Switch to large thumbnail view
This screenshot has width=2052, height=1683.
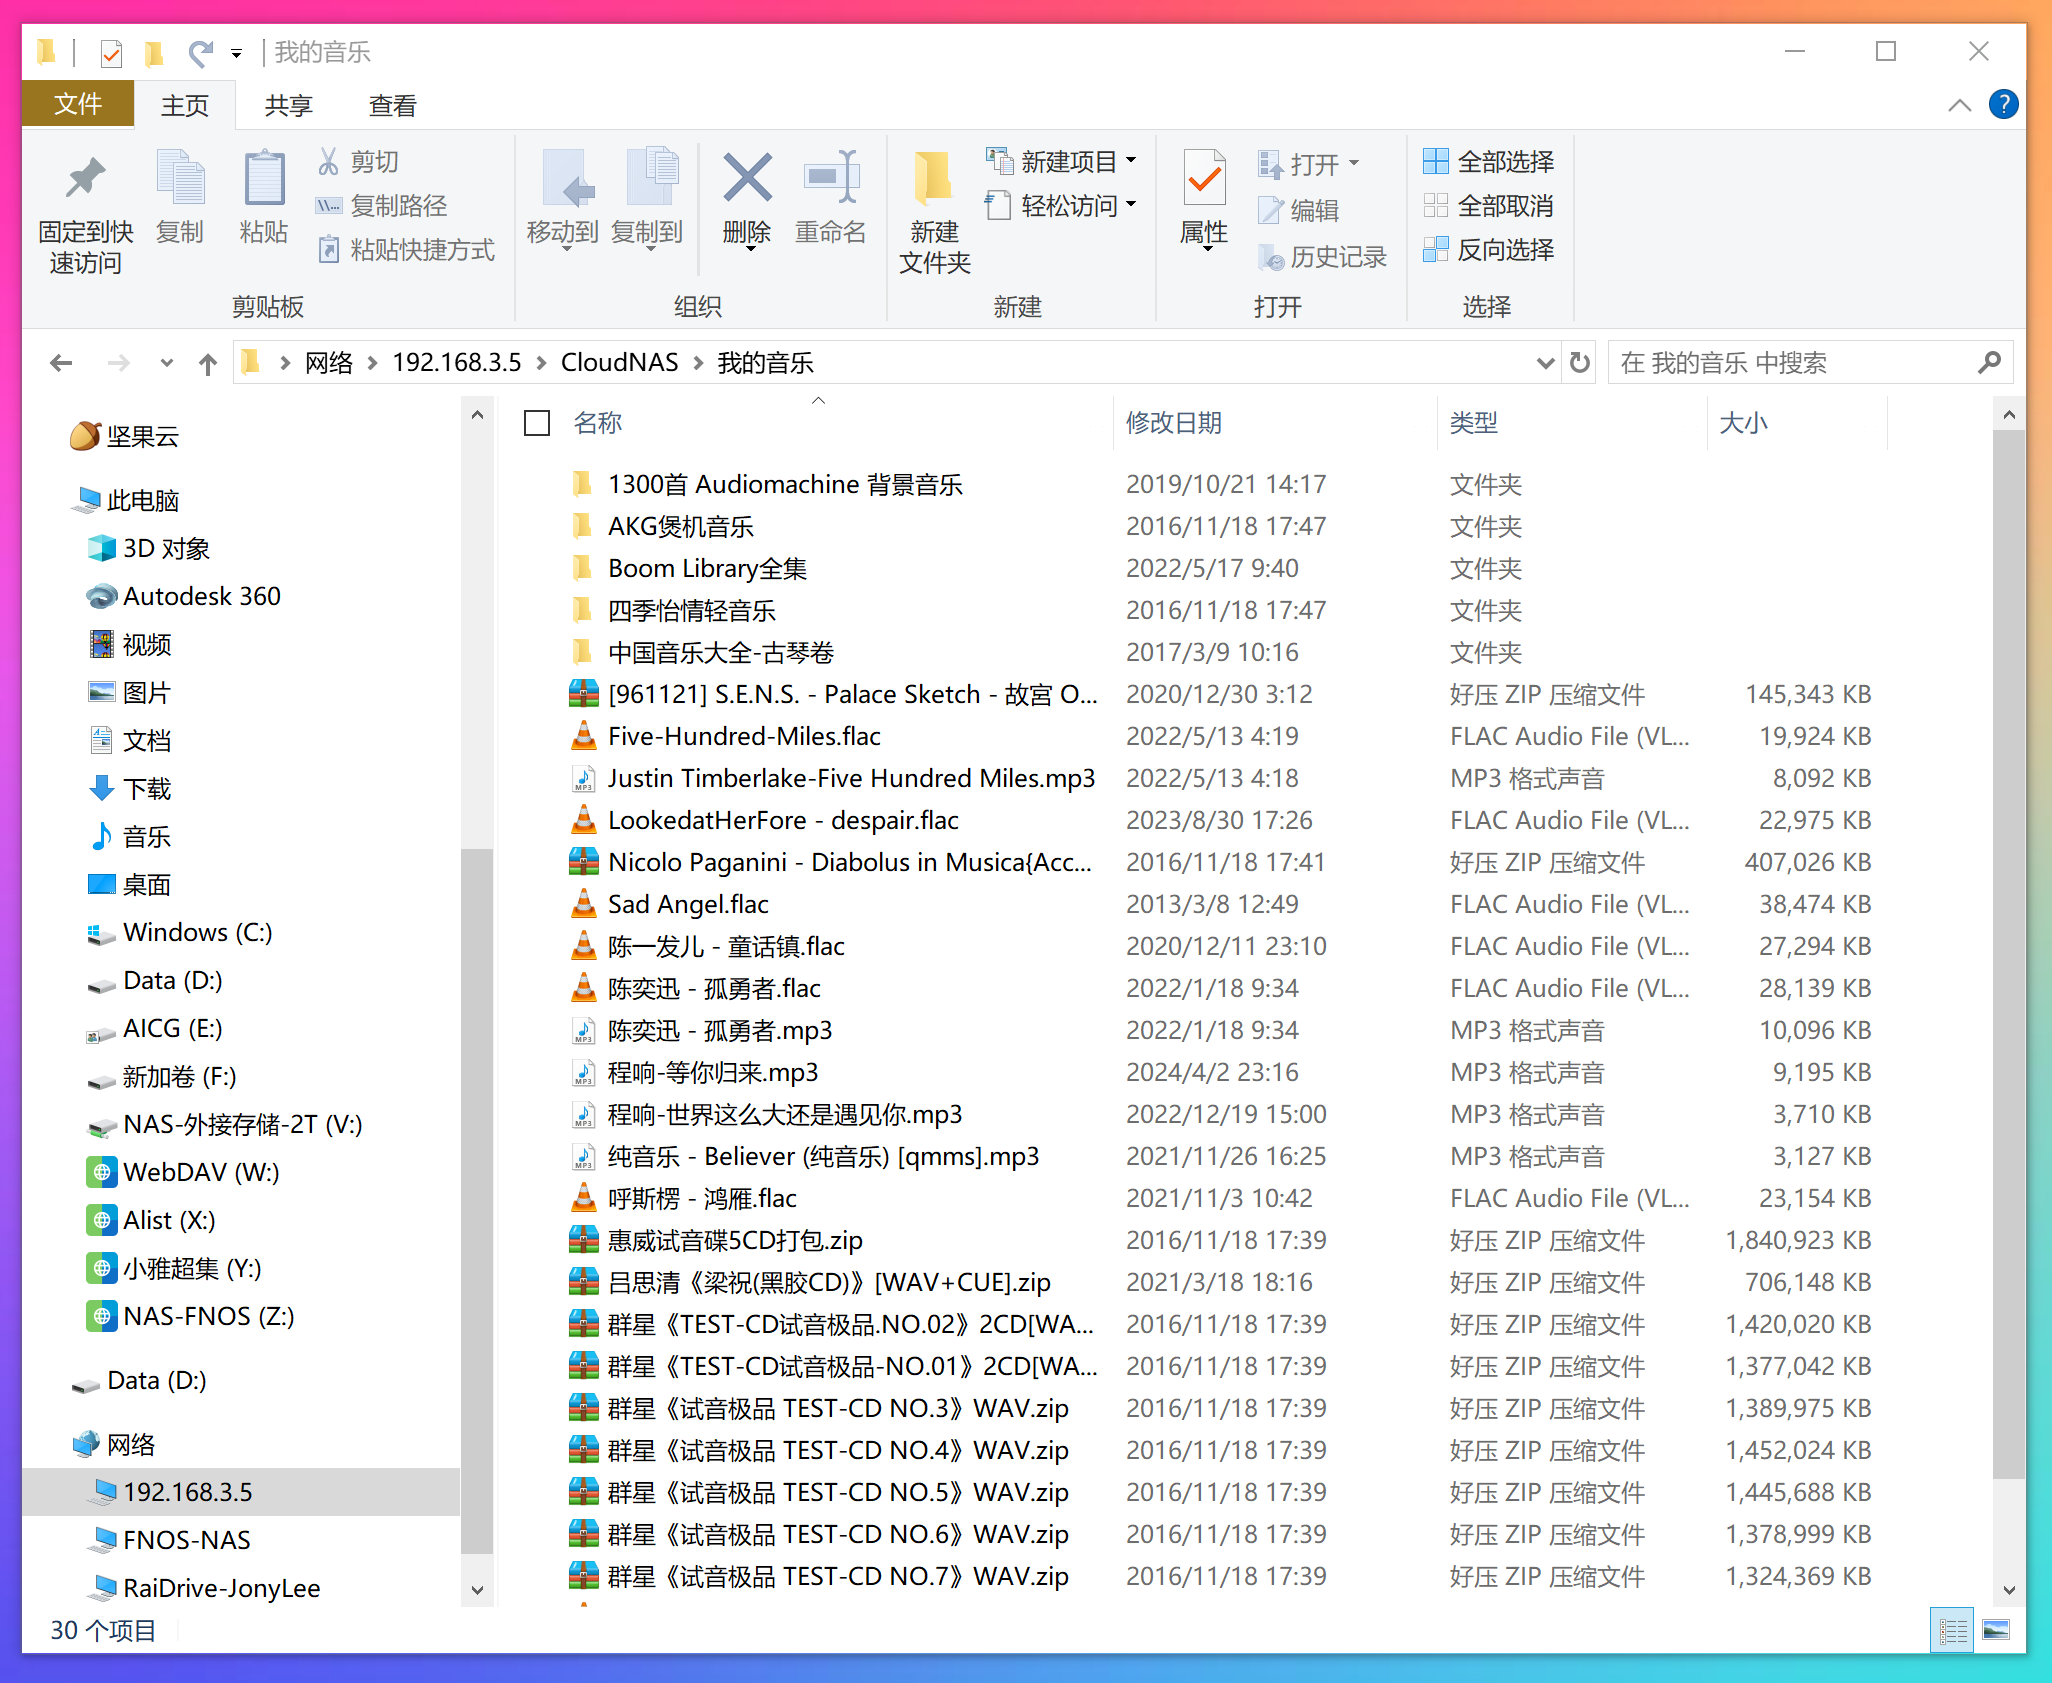(x=1998, y=1630)
